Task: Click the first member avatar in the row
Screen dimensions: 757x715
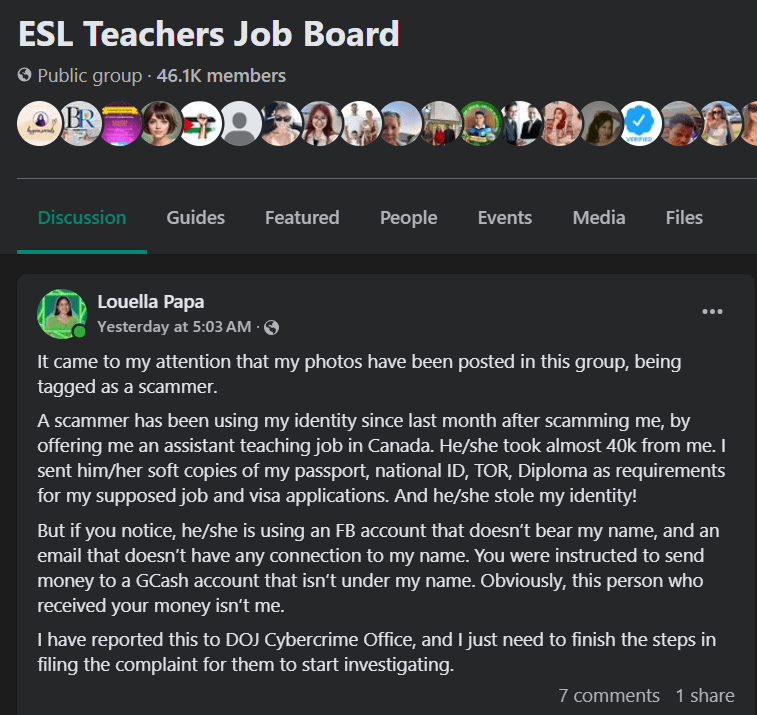Action: tap(38, 124)
